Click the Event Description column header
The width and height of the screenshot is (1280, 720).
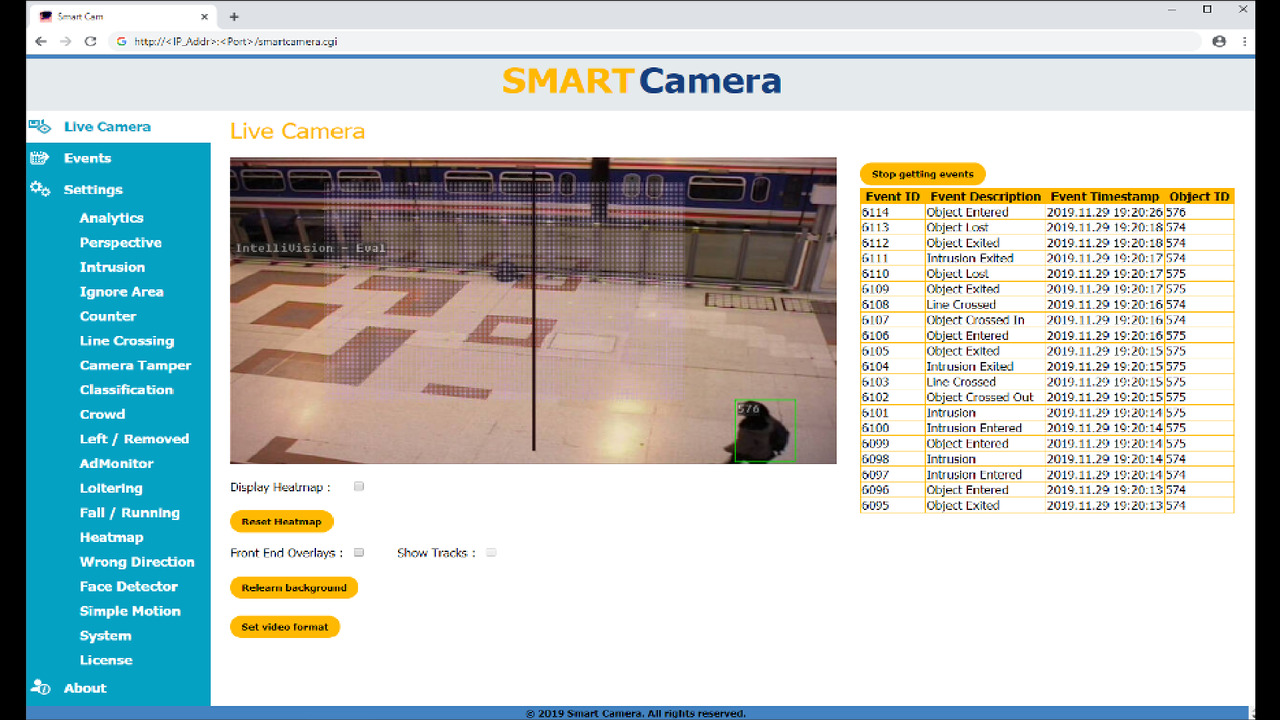(985, 197)
